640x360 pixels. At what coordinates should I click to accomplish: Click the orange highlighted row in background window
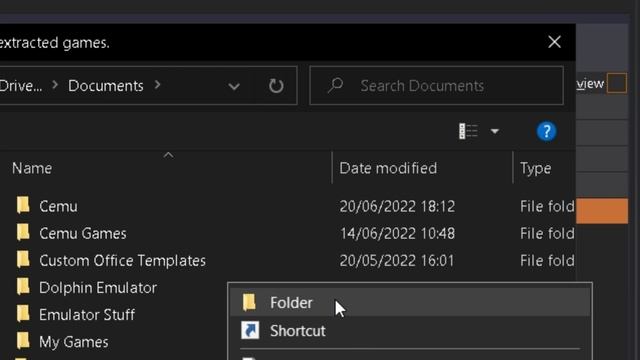coord(602,211)
